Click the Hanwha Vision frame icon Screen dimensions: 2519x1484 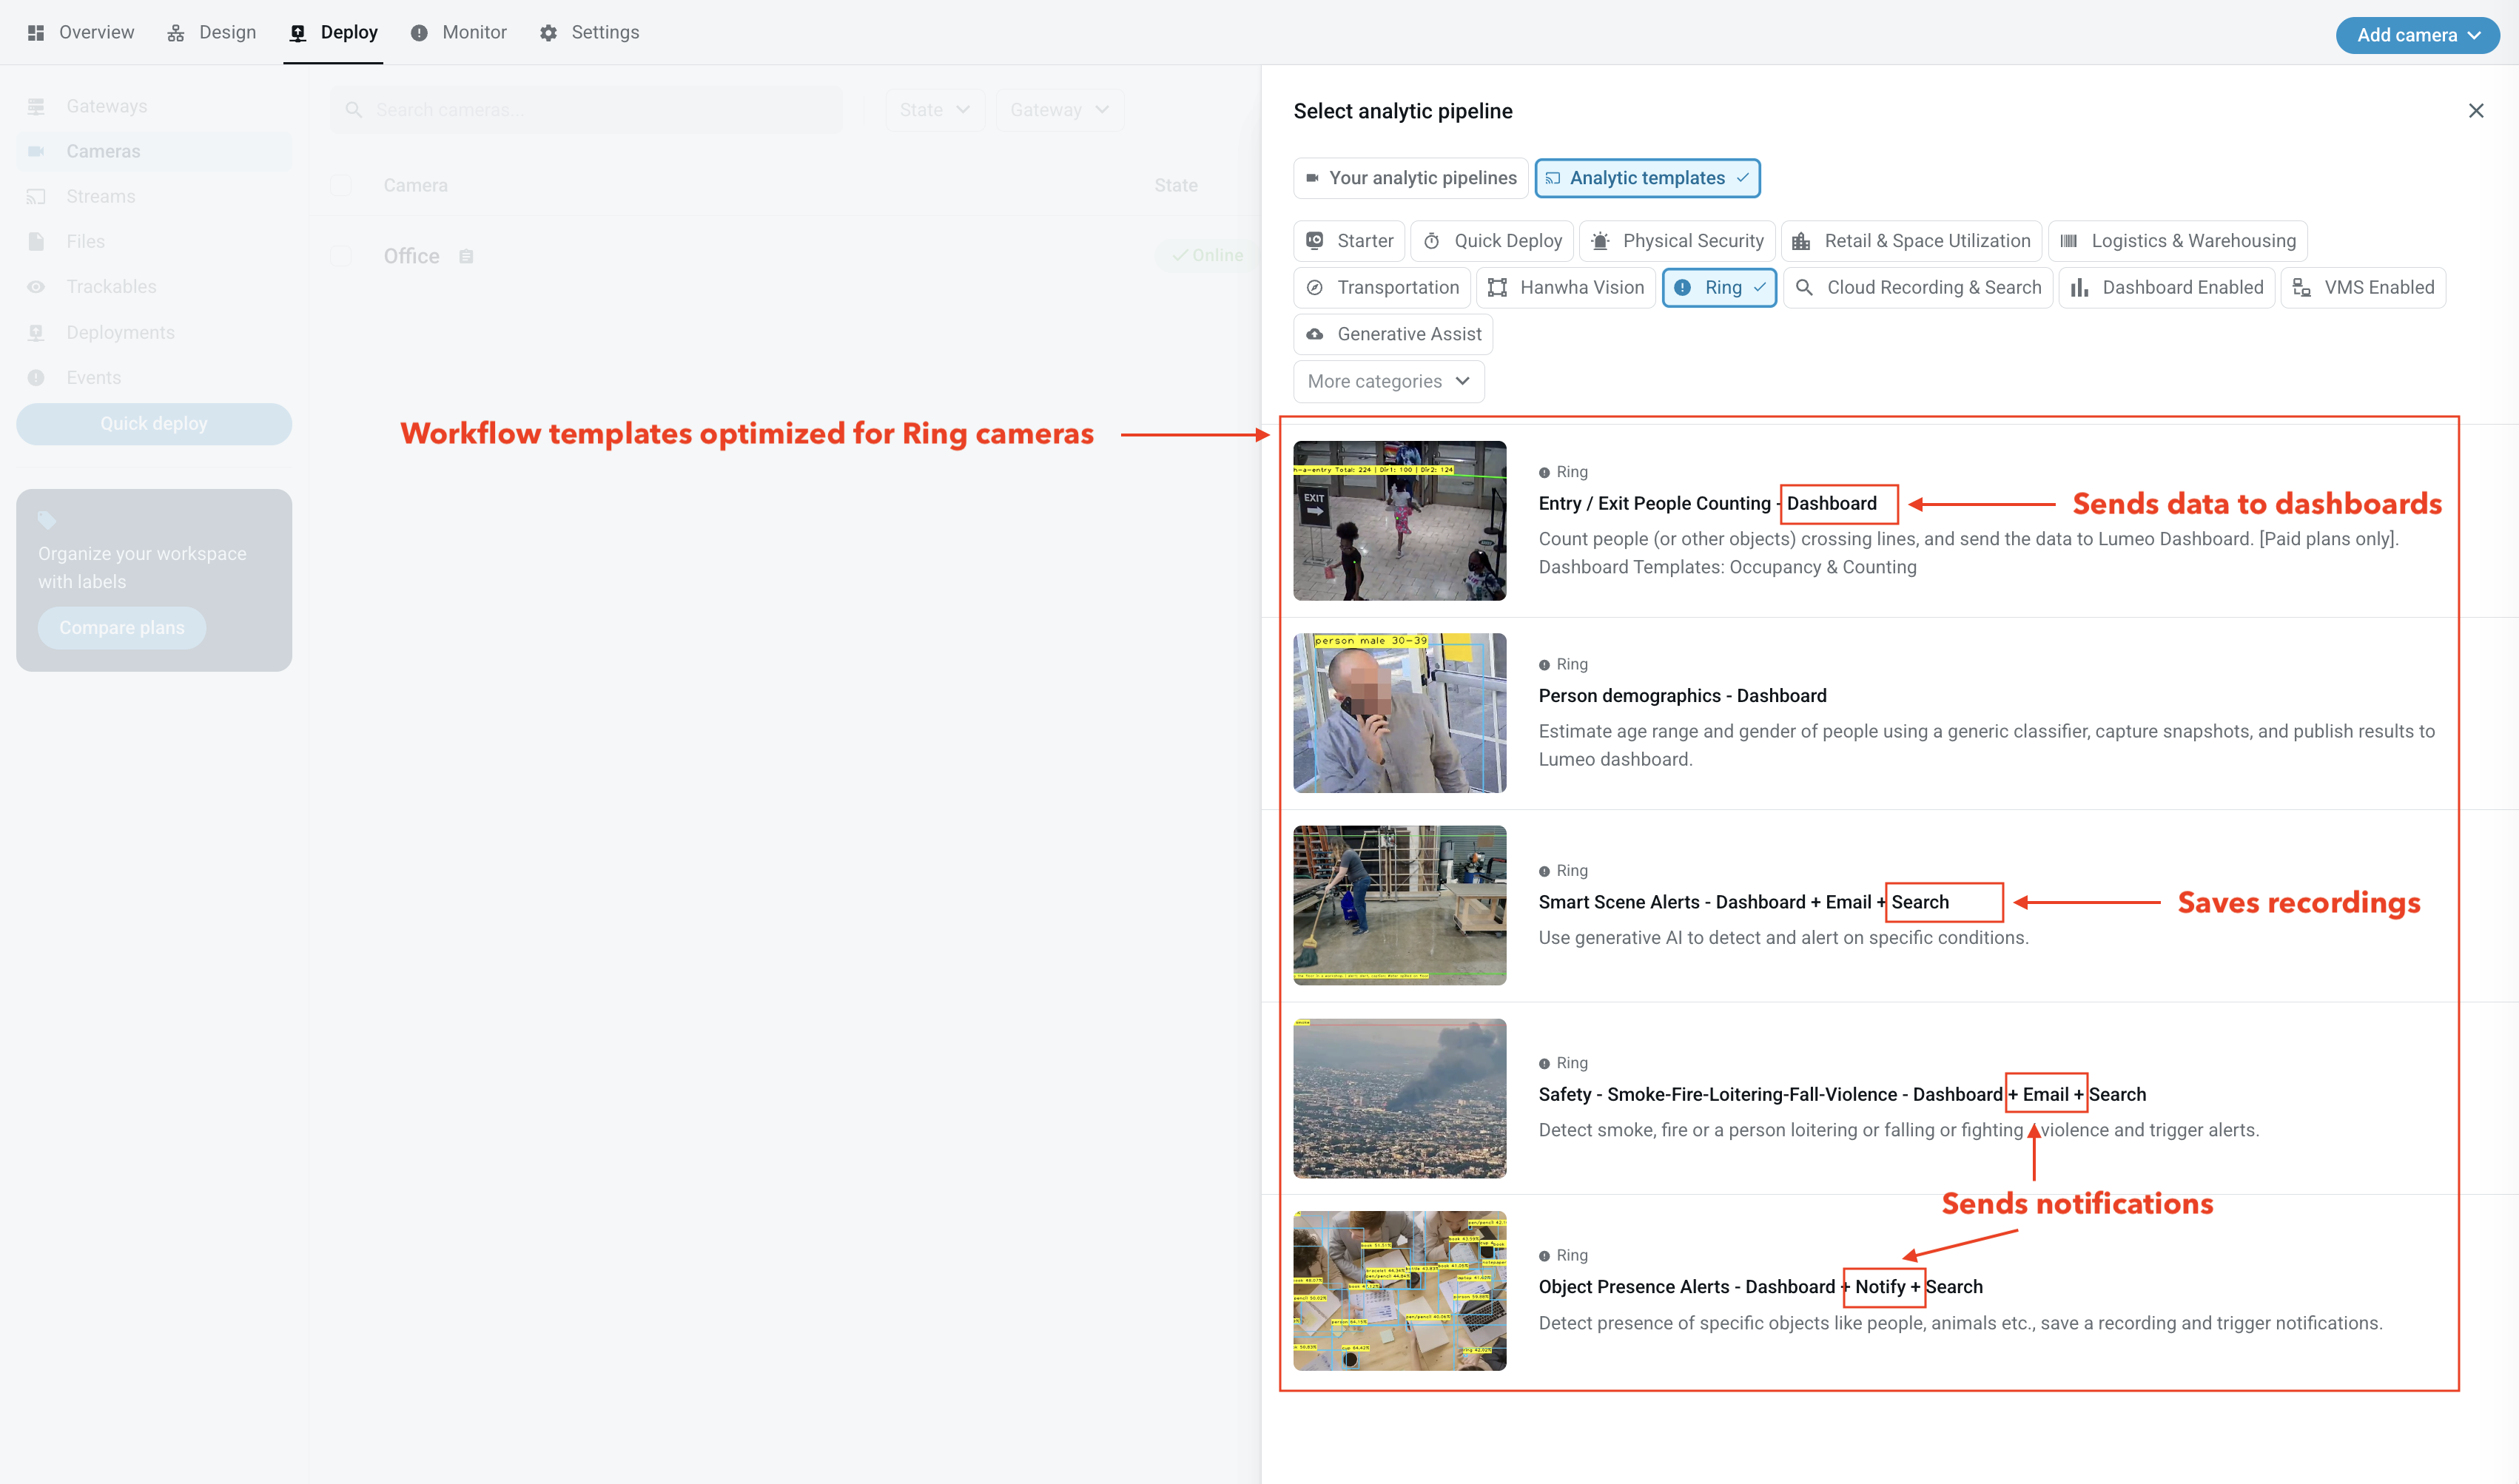point(1497,288)
